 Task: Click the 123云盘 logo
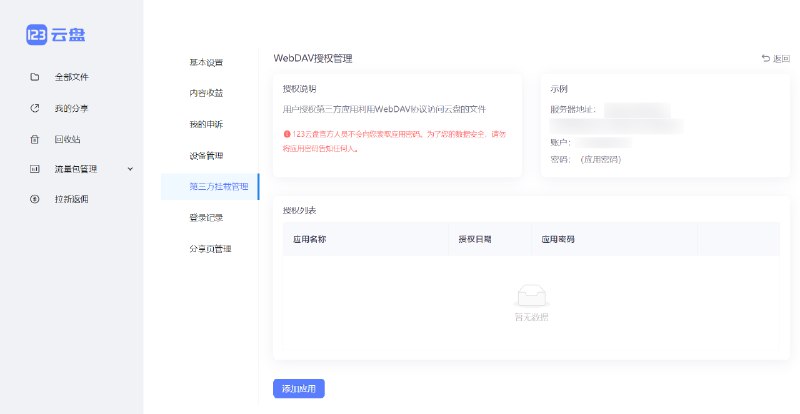point(56,34)
